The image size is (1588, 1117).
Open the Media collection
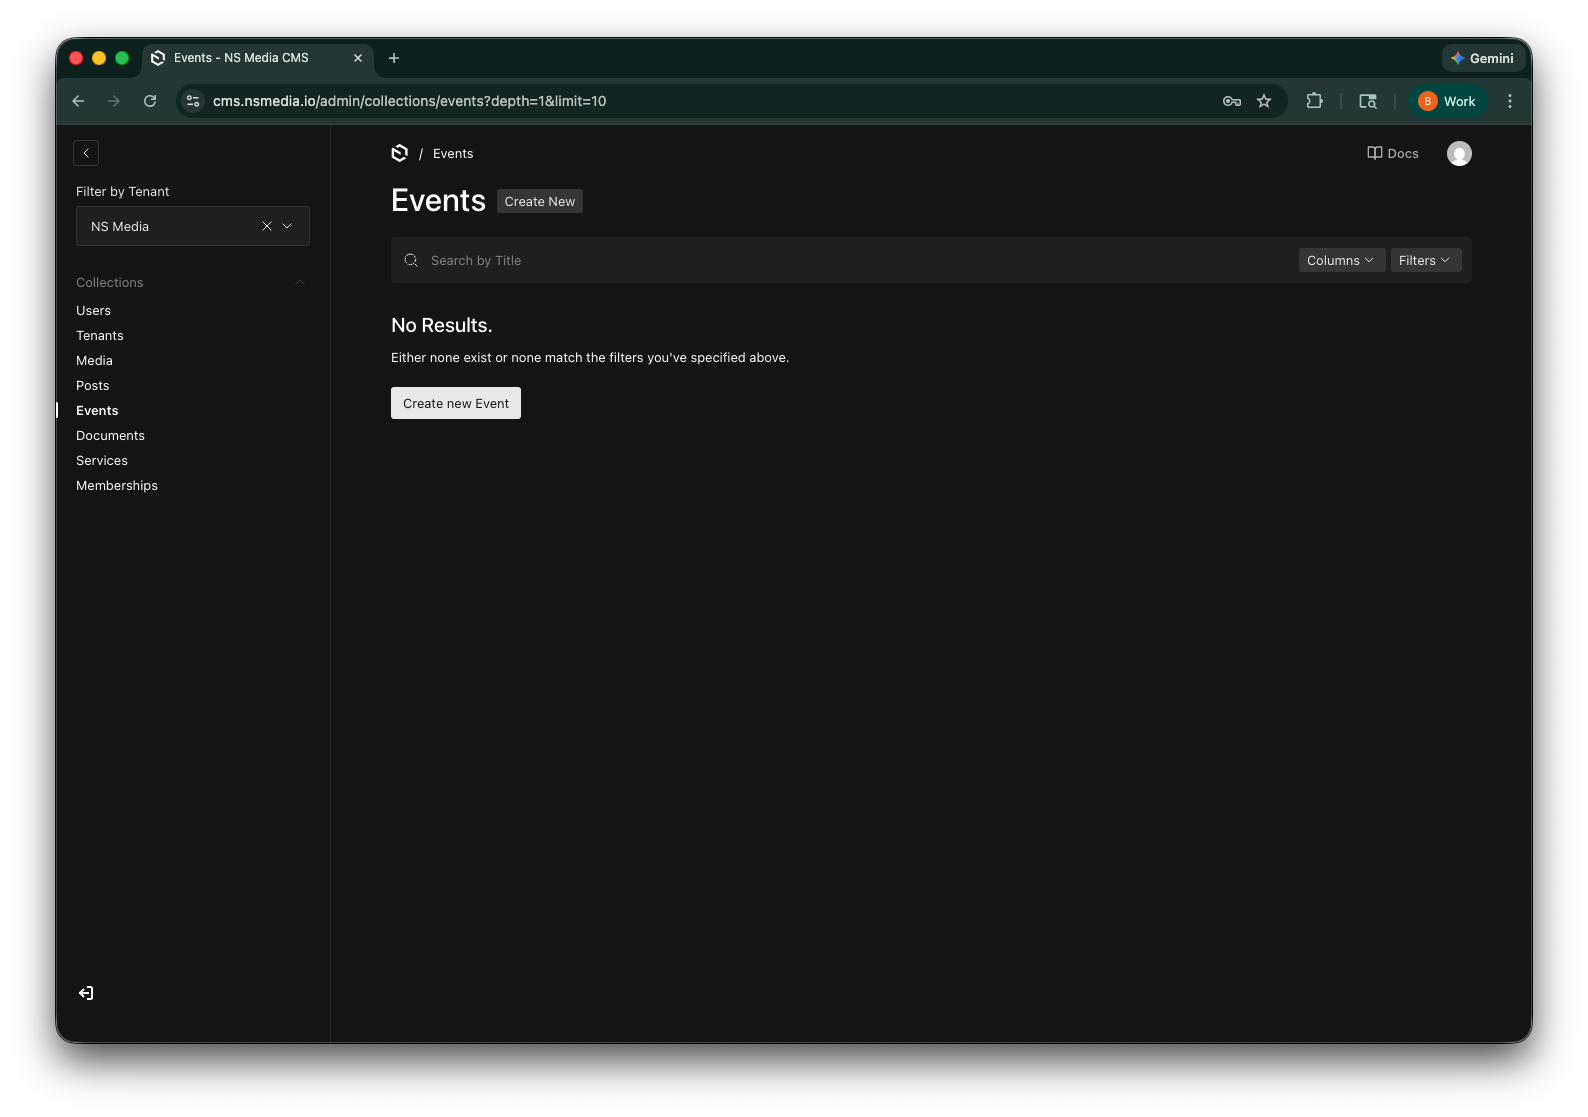94,361
